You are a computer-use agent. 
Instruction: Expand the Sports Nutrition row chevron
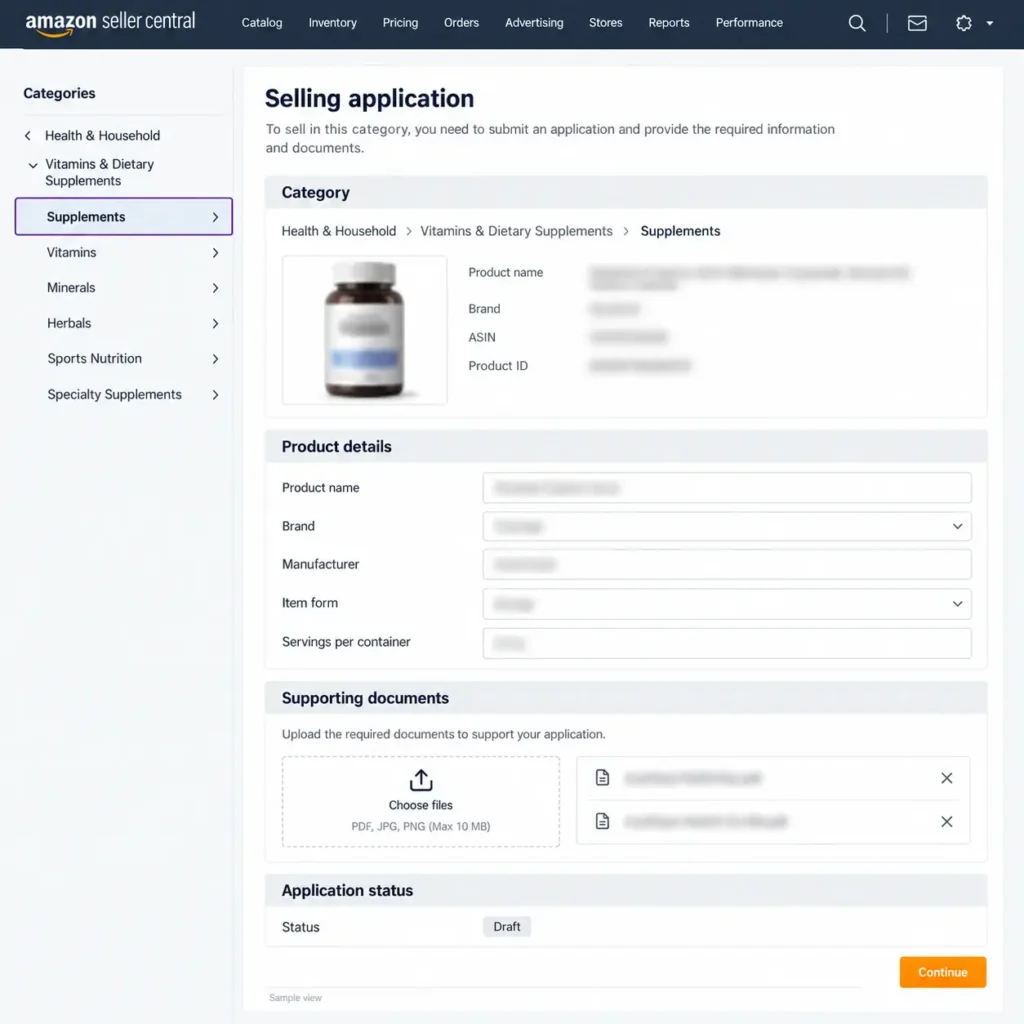(216, 359)
